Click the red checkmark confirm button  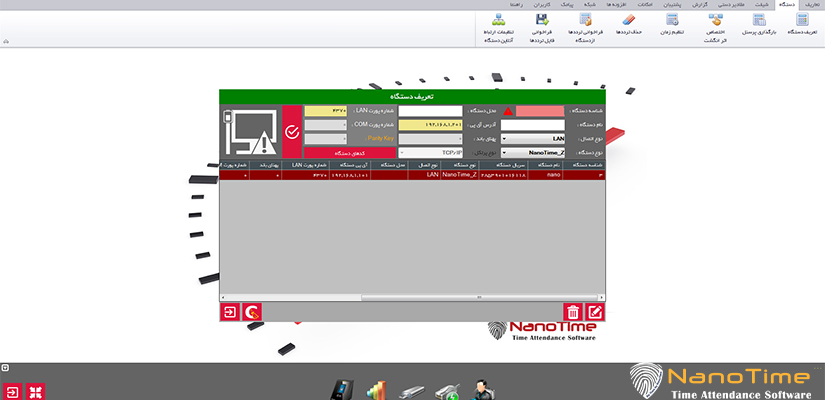[x=292, y=132]
